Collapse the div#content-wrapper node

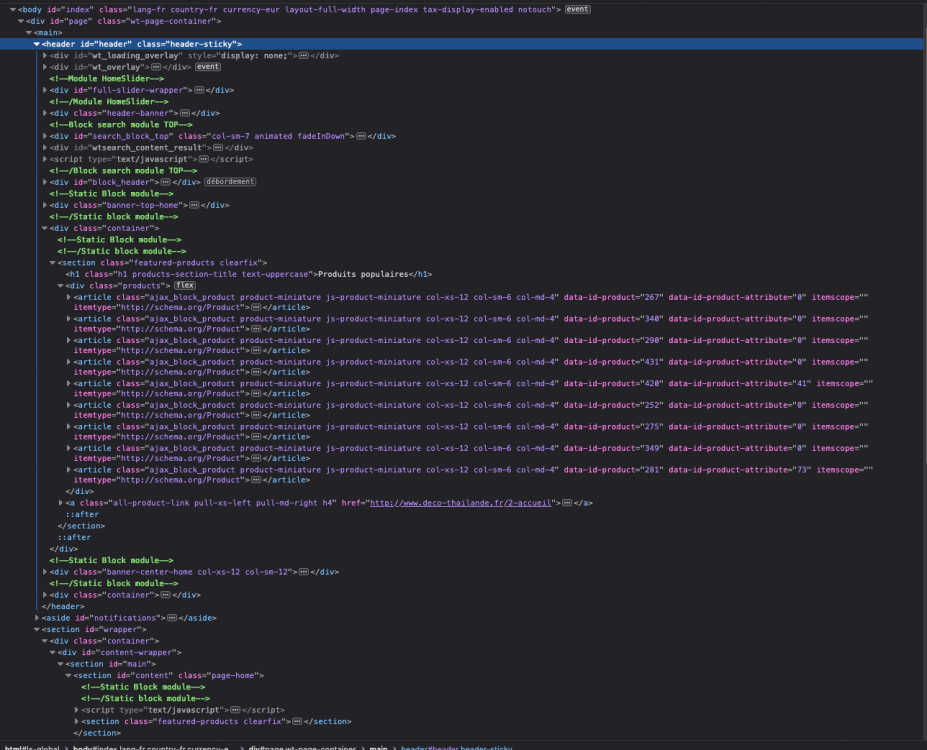[x=53, y=652]
